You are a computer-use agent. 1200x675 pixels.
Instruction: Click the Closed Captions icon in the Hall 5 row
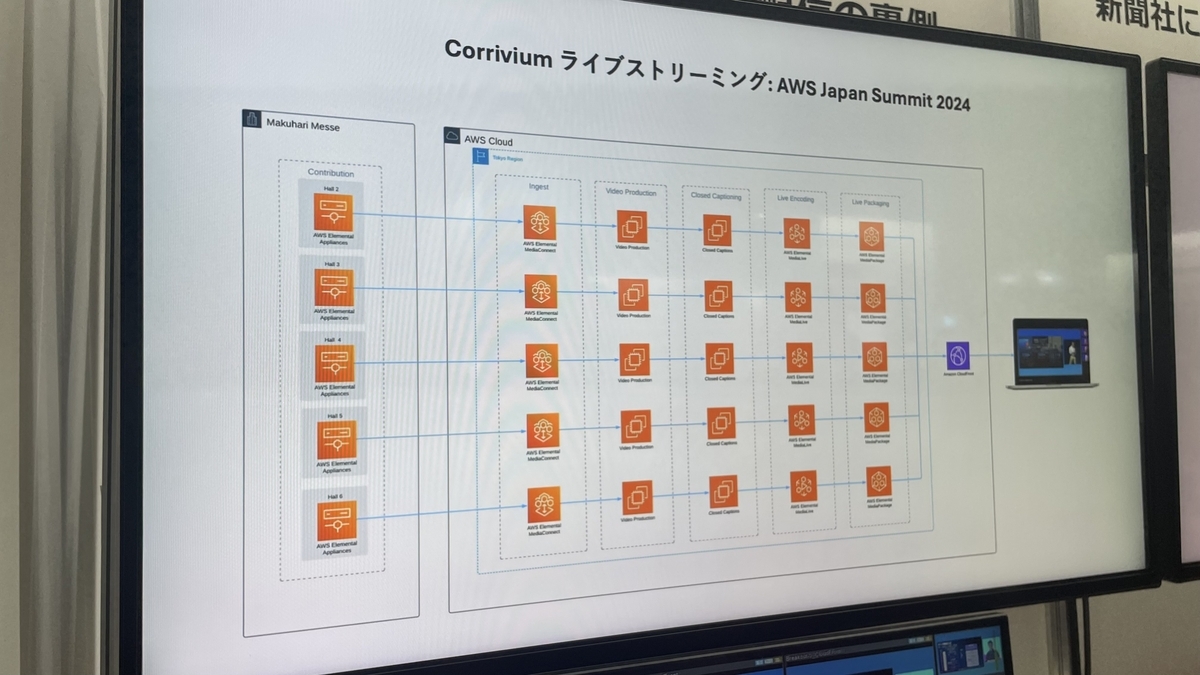[722, 424]
